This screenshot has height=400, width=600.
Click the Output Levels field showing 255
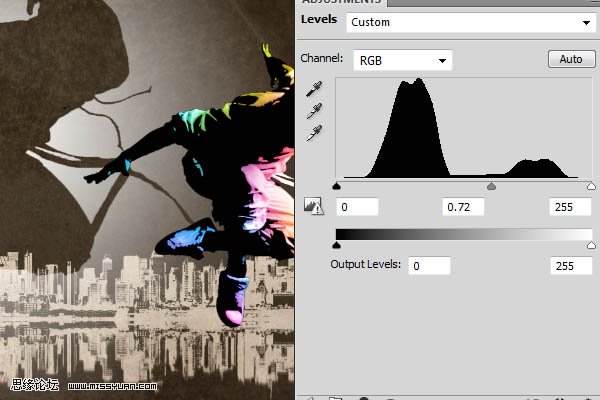click(x=571, y=266)
